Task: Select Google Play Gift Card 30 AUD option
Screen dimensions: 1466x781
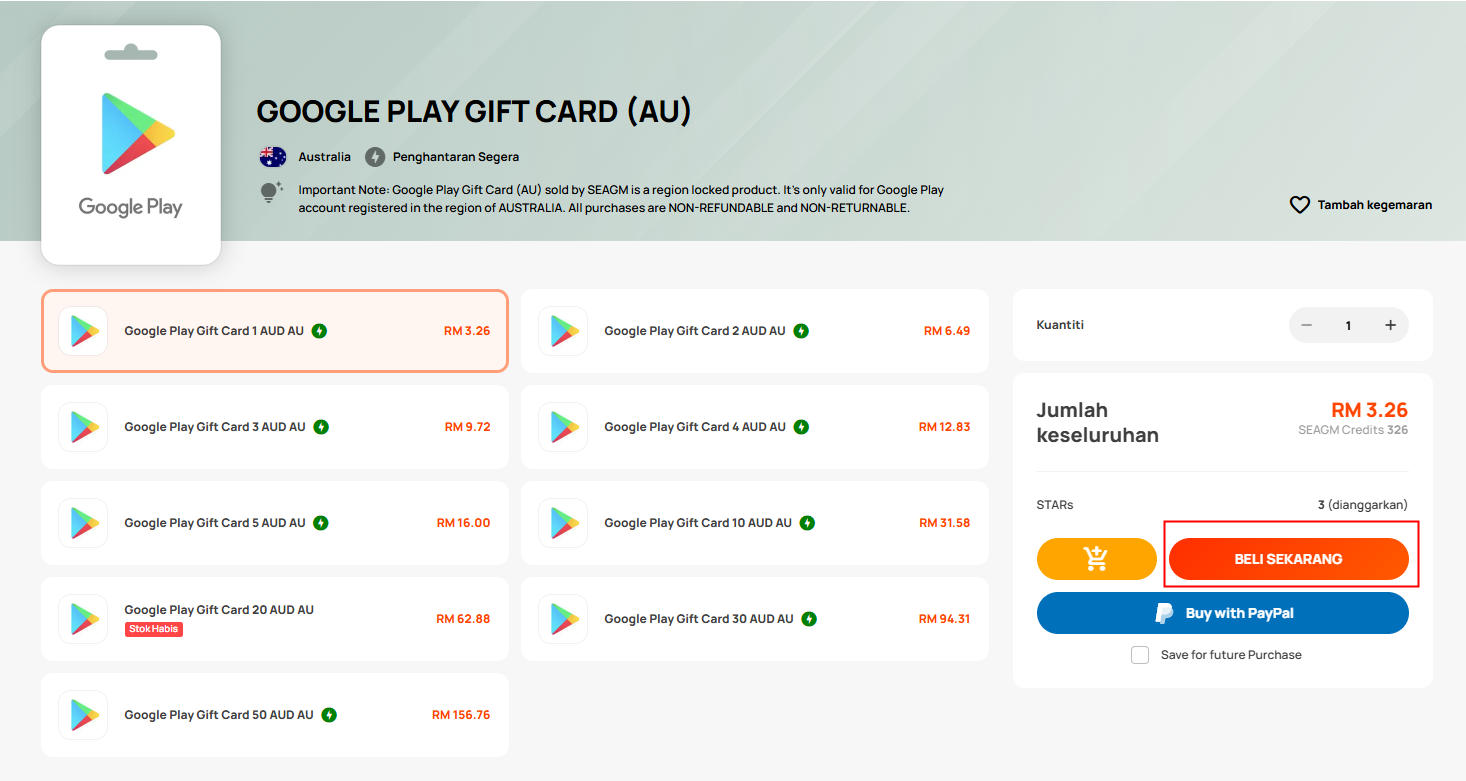Action: click(755, 619)
